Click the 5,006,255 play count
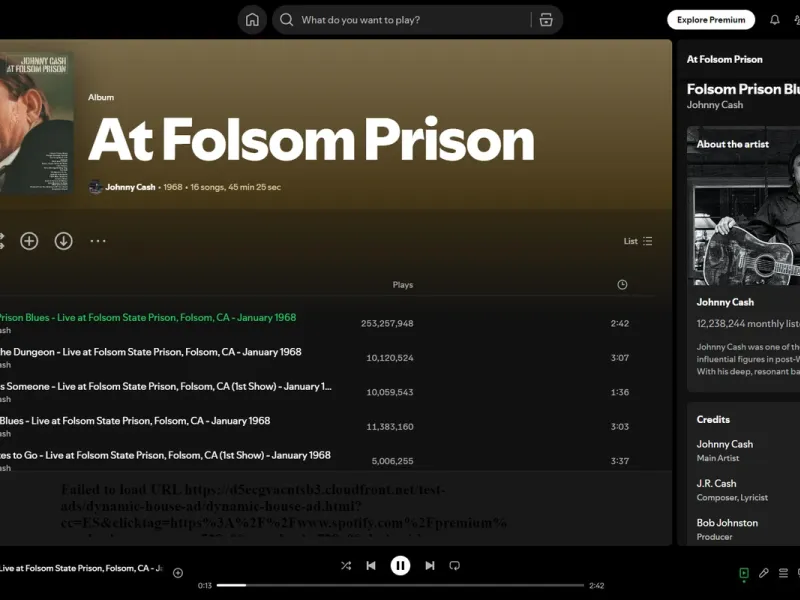Image resolution: width=800 pixels, height=600 pixels. 392,461
